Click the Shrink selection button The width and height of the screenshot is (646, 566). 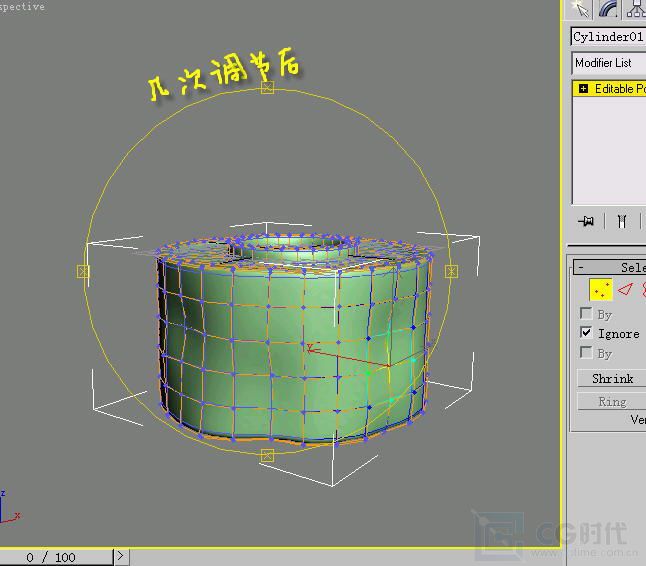click(612, 378)
